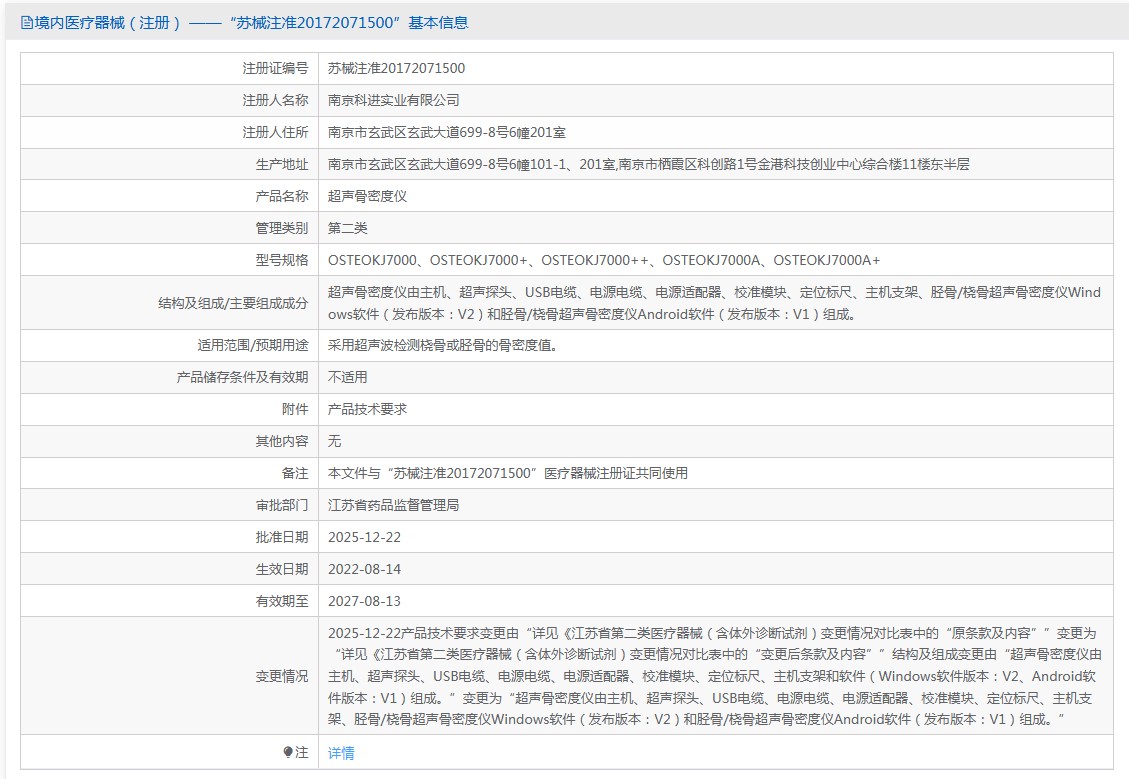Open the 详情 link
The image size is (1129, 779).
(341, 753)
